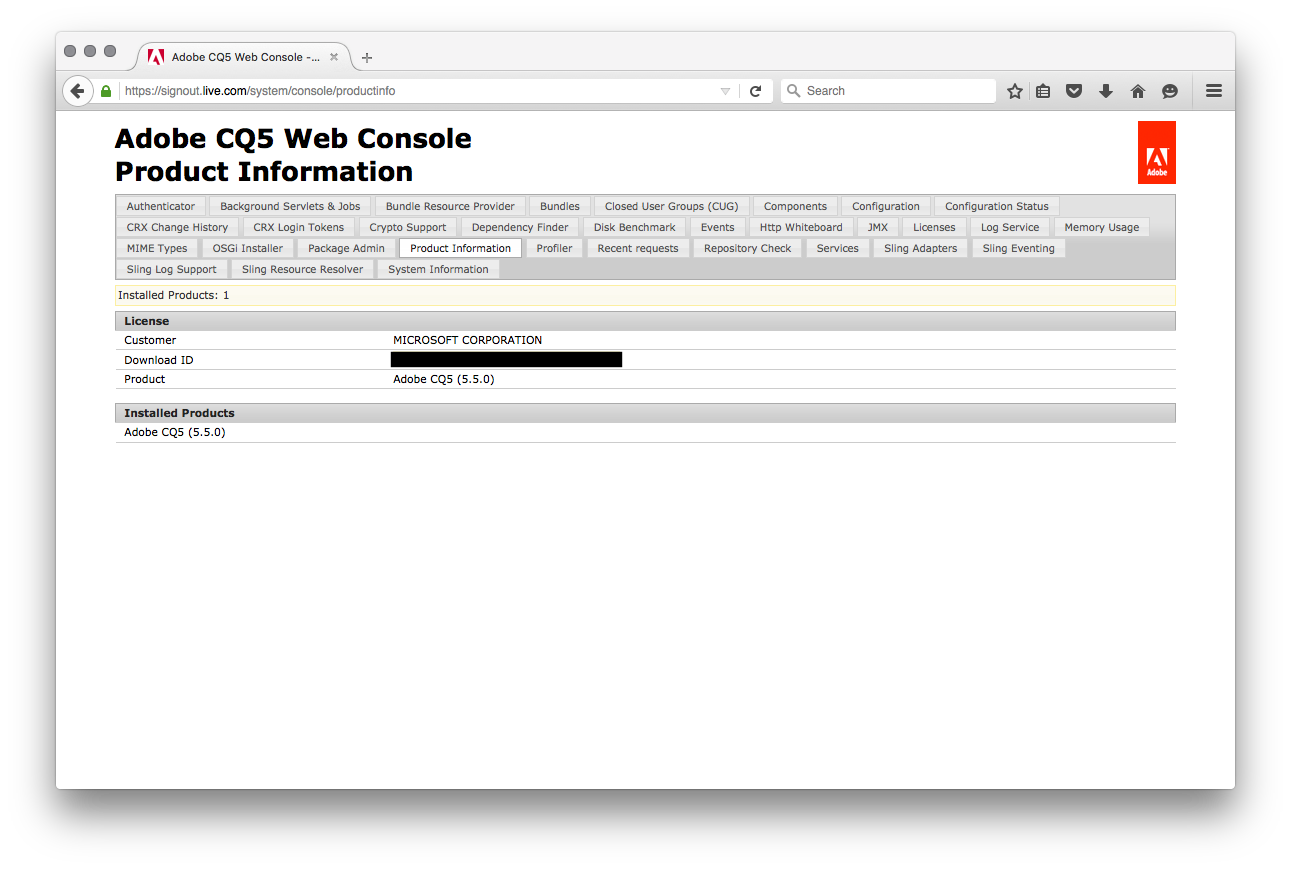Click the redacted Download ID value

click(x=507, y=360)
